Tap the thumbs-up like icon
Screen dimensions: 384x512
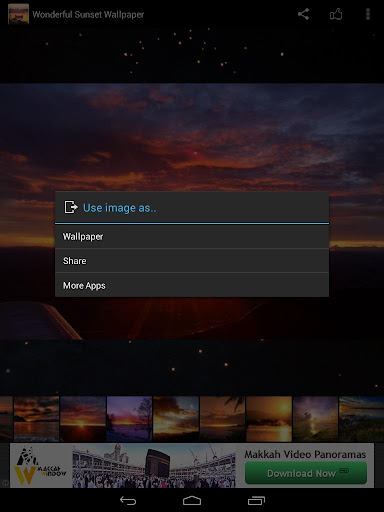[336, 14]
